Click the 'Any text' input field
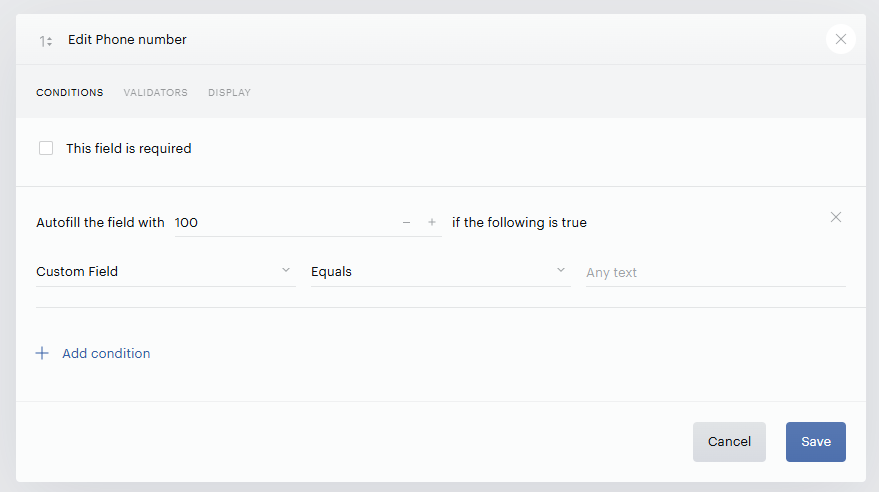This screenshot has width=879, height=492. point(715,272)
